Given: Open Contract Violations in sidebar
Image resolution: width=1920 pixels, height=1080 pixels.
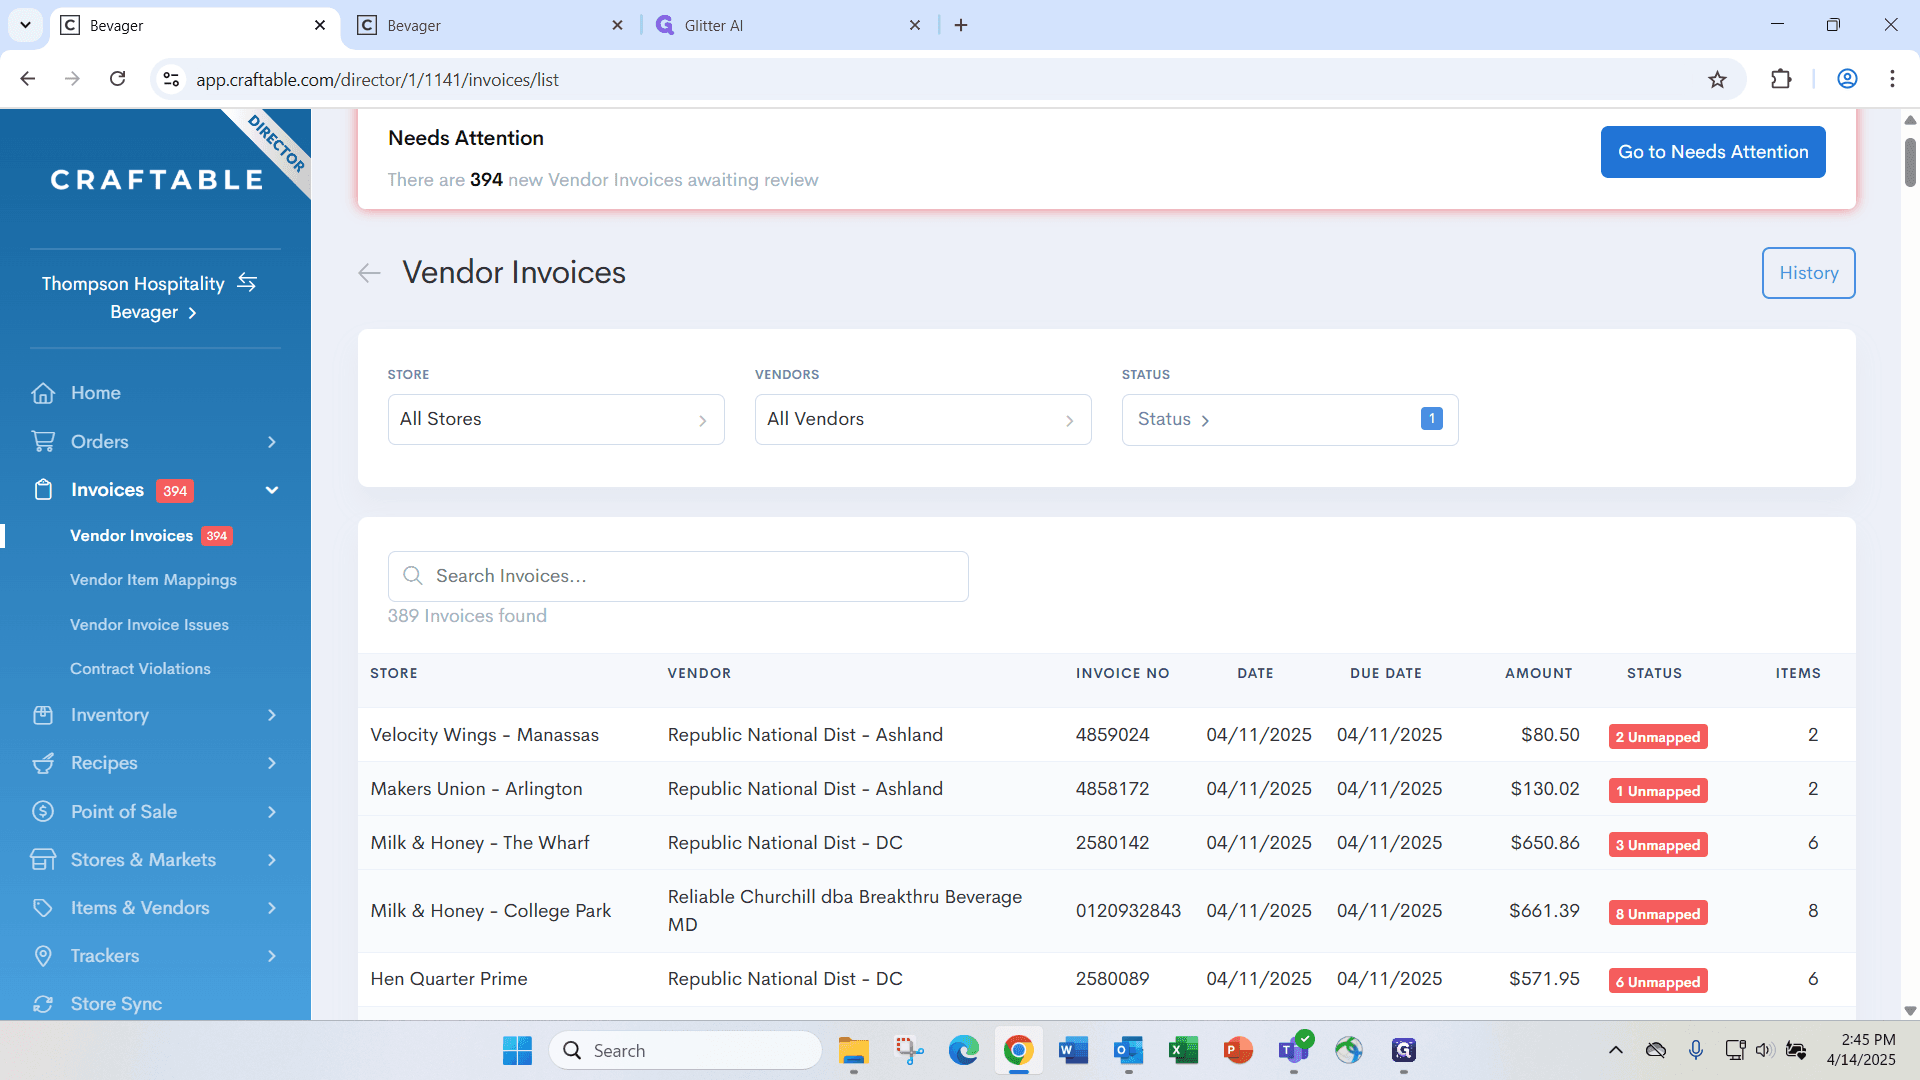Looking at the screenshot, I should (x=140, y=669).
